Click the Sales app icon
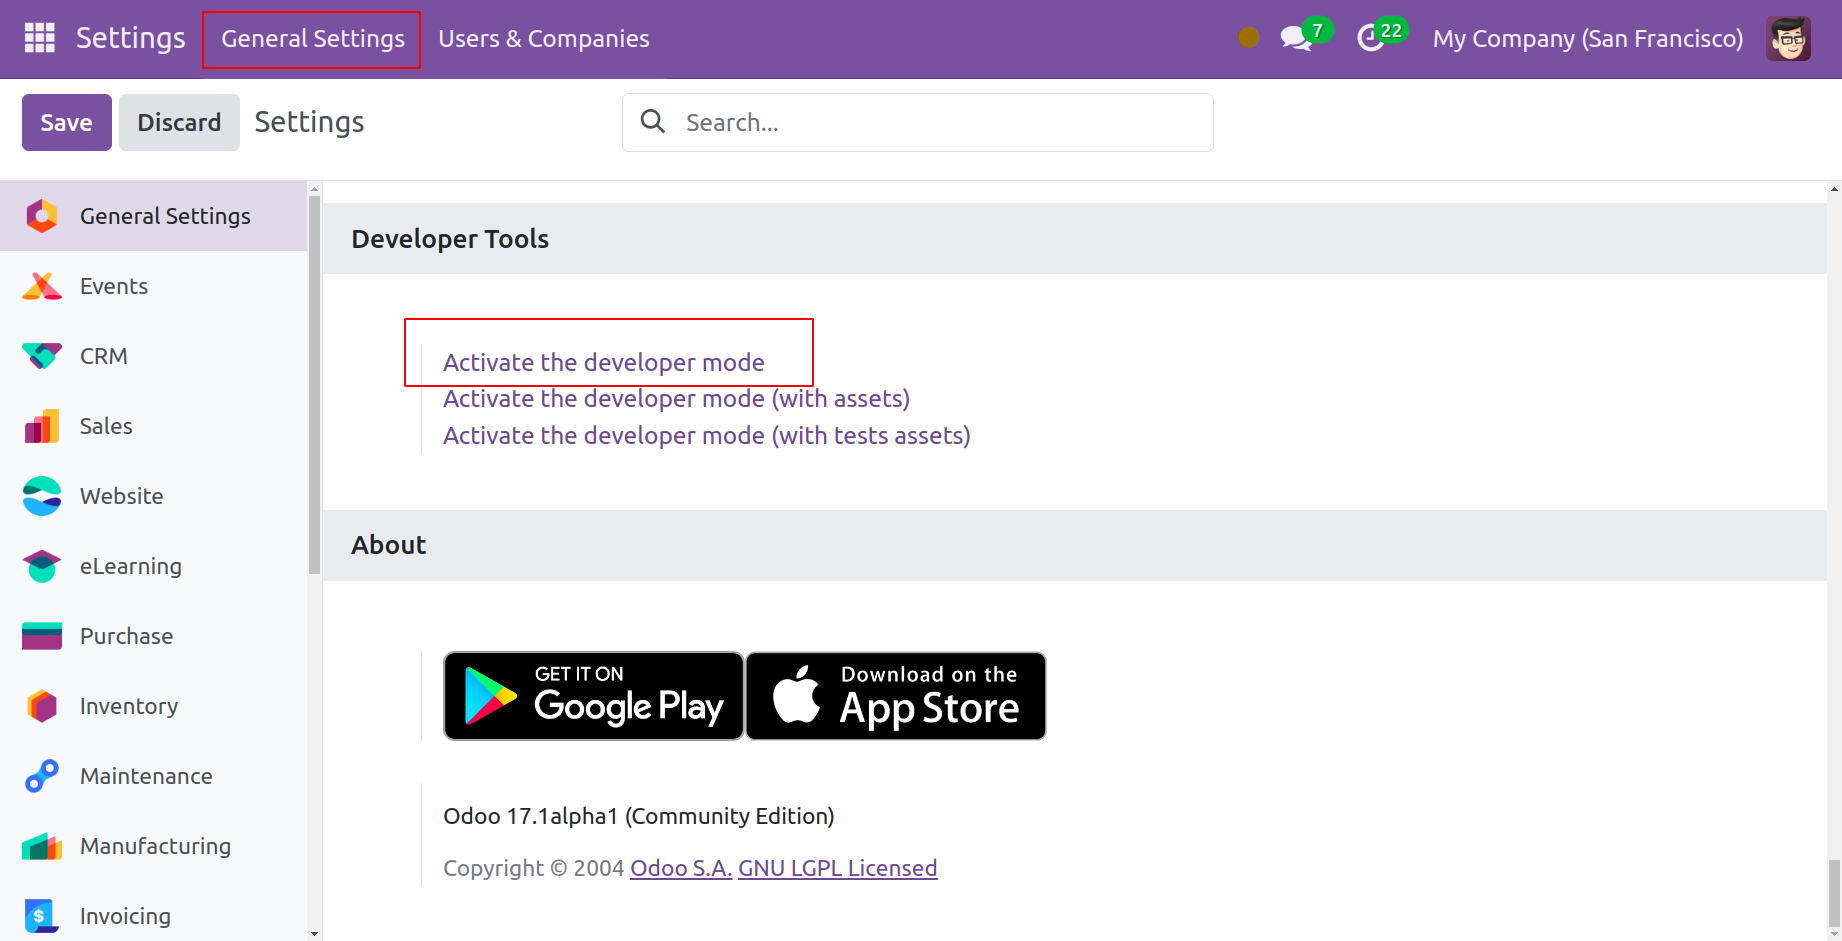The width and height of the screenshot is (1842, 941). pyautogui.click(x=42, y=426)
